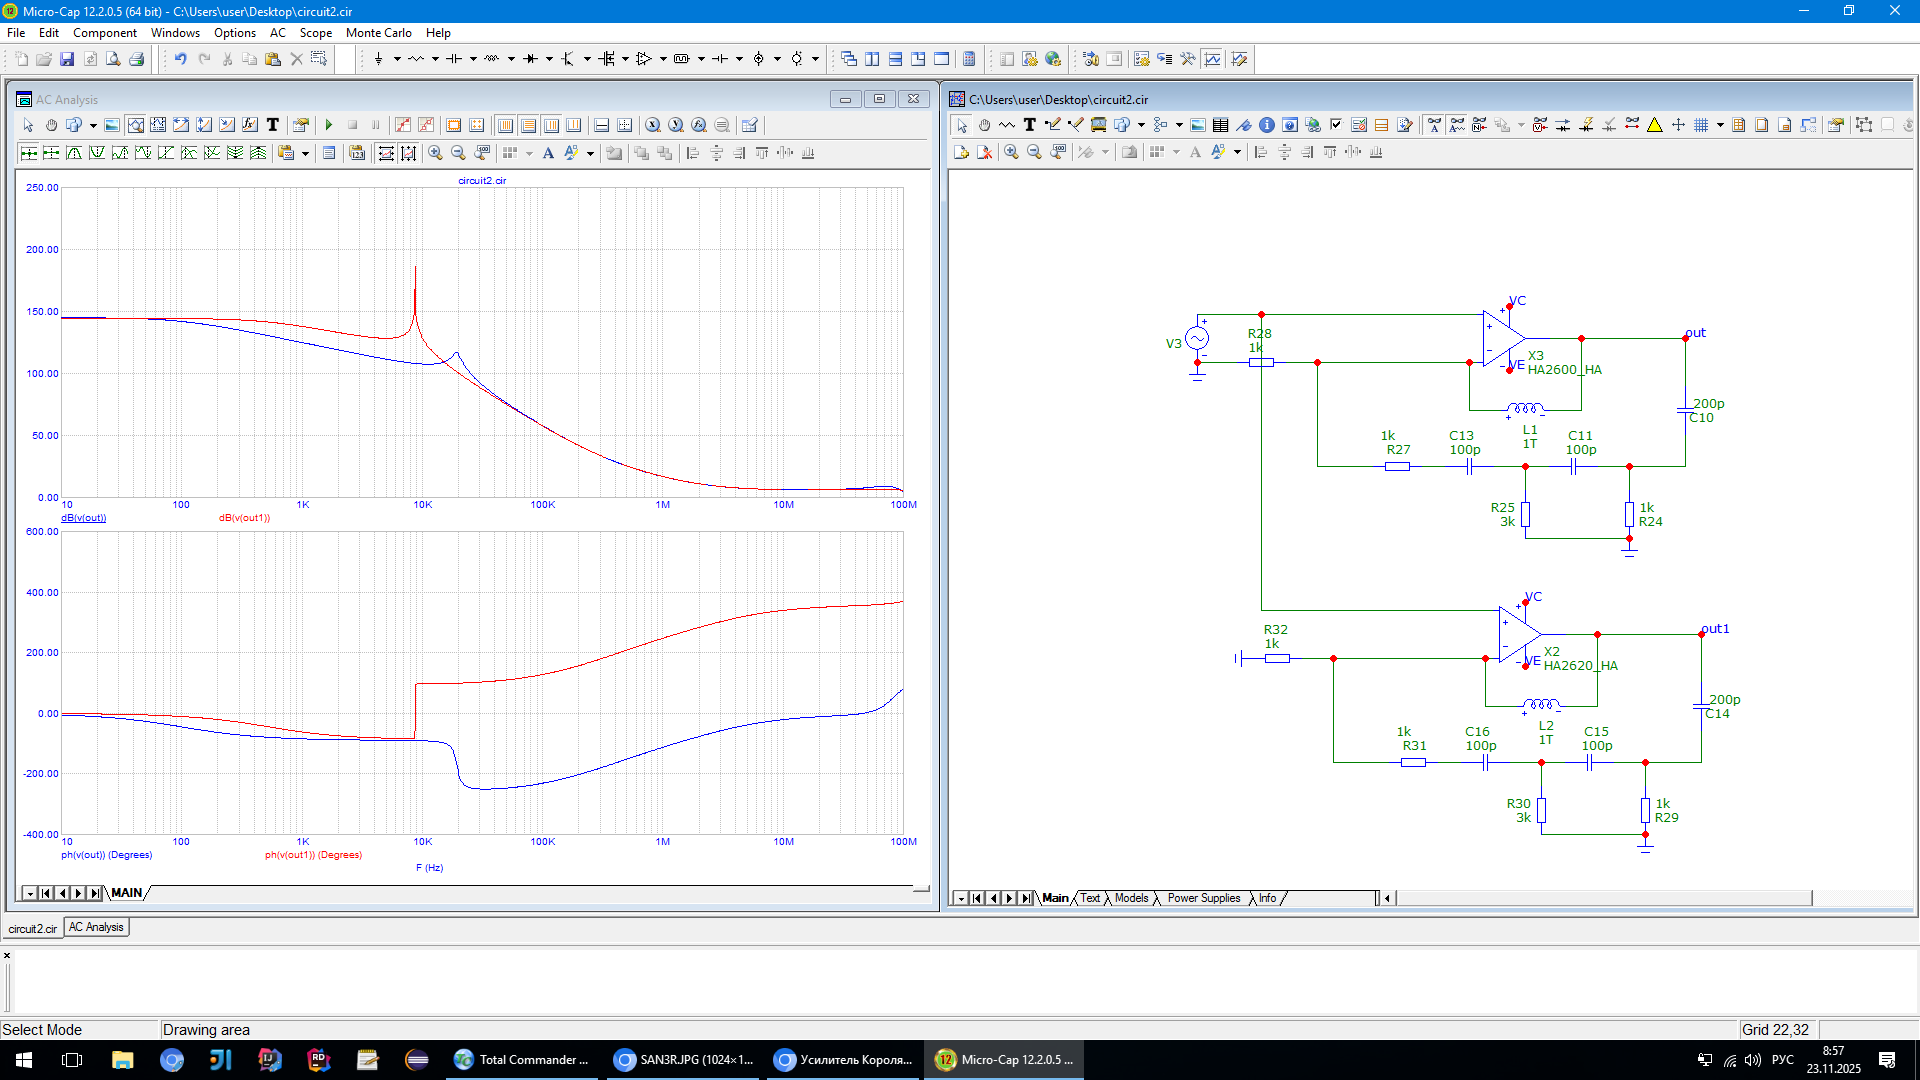
Task: Select the Text mode T icon in schematic toolbar
Action: (x=1029, y=125)
